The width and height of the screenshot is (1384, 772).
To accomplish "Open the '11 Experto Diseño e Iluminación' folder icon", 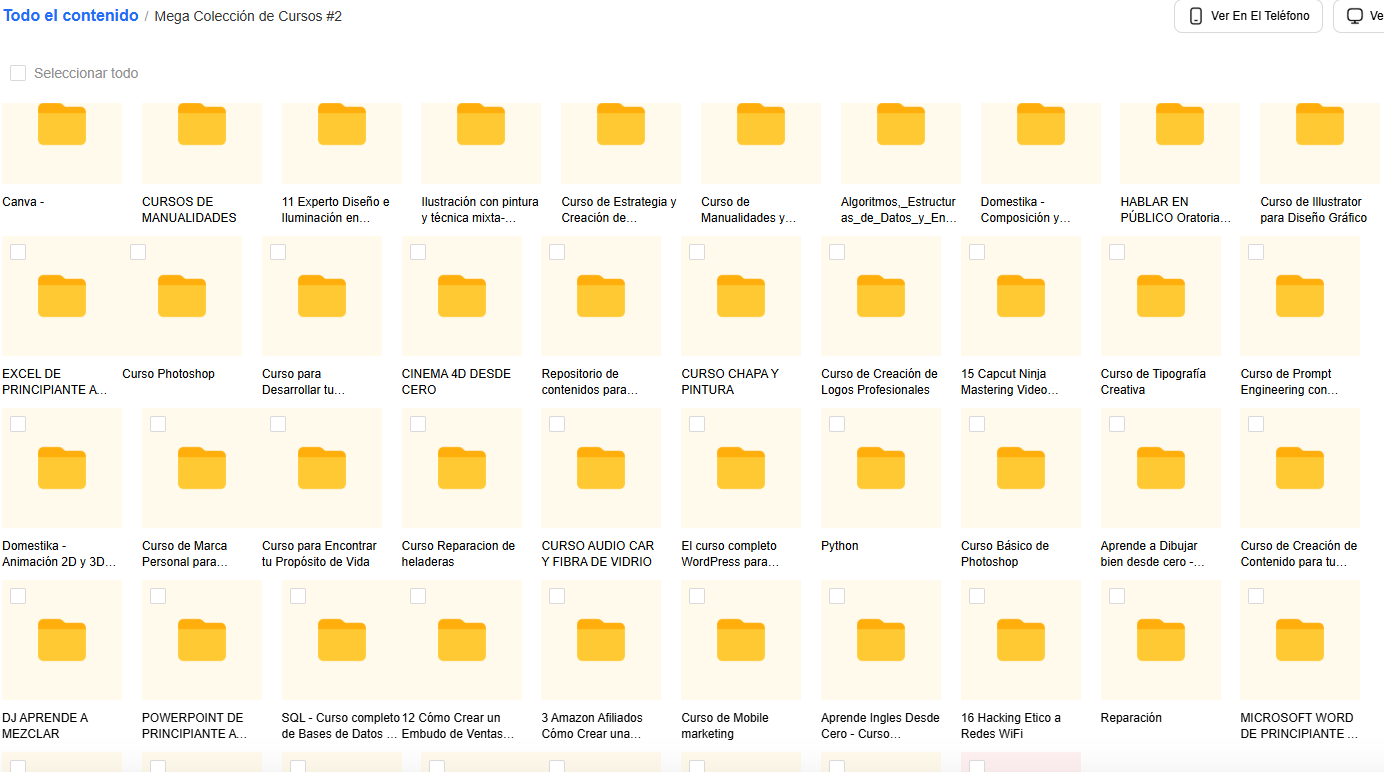I will tap(342, 124).
